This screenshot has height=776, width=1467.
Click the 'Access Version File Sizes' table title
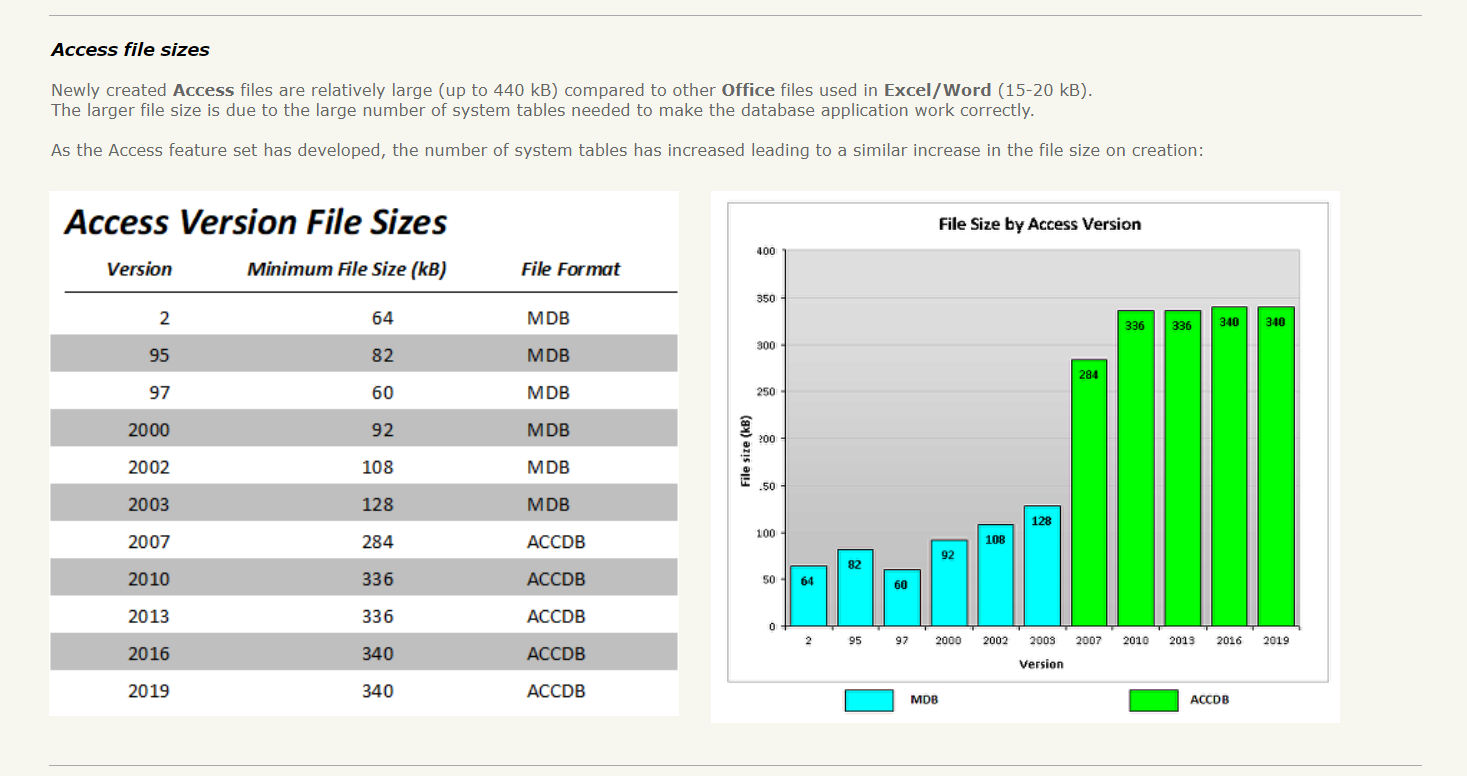pos(256,222)
